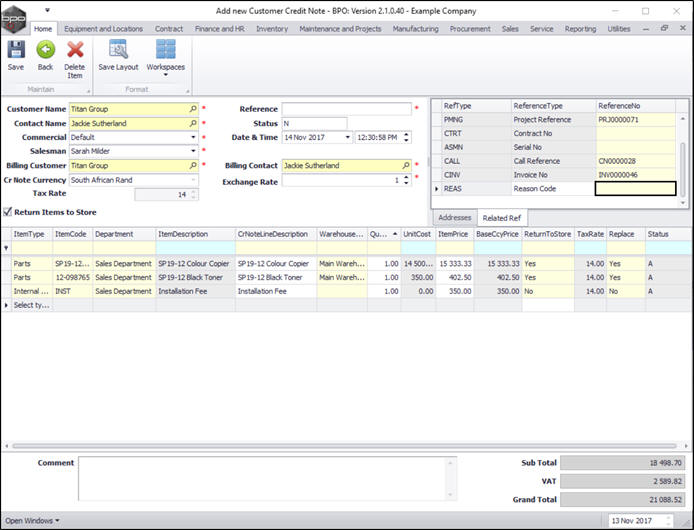694x530 pixels.
Task: Click the Contract No reference cell
Action: [x=635, y=133]
